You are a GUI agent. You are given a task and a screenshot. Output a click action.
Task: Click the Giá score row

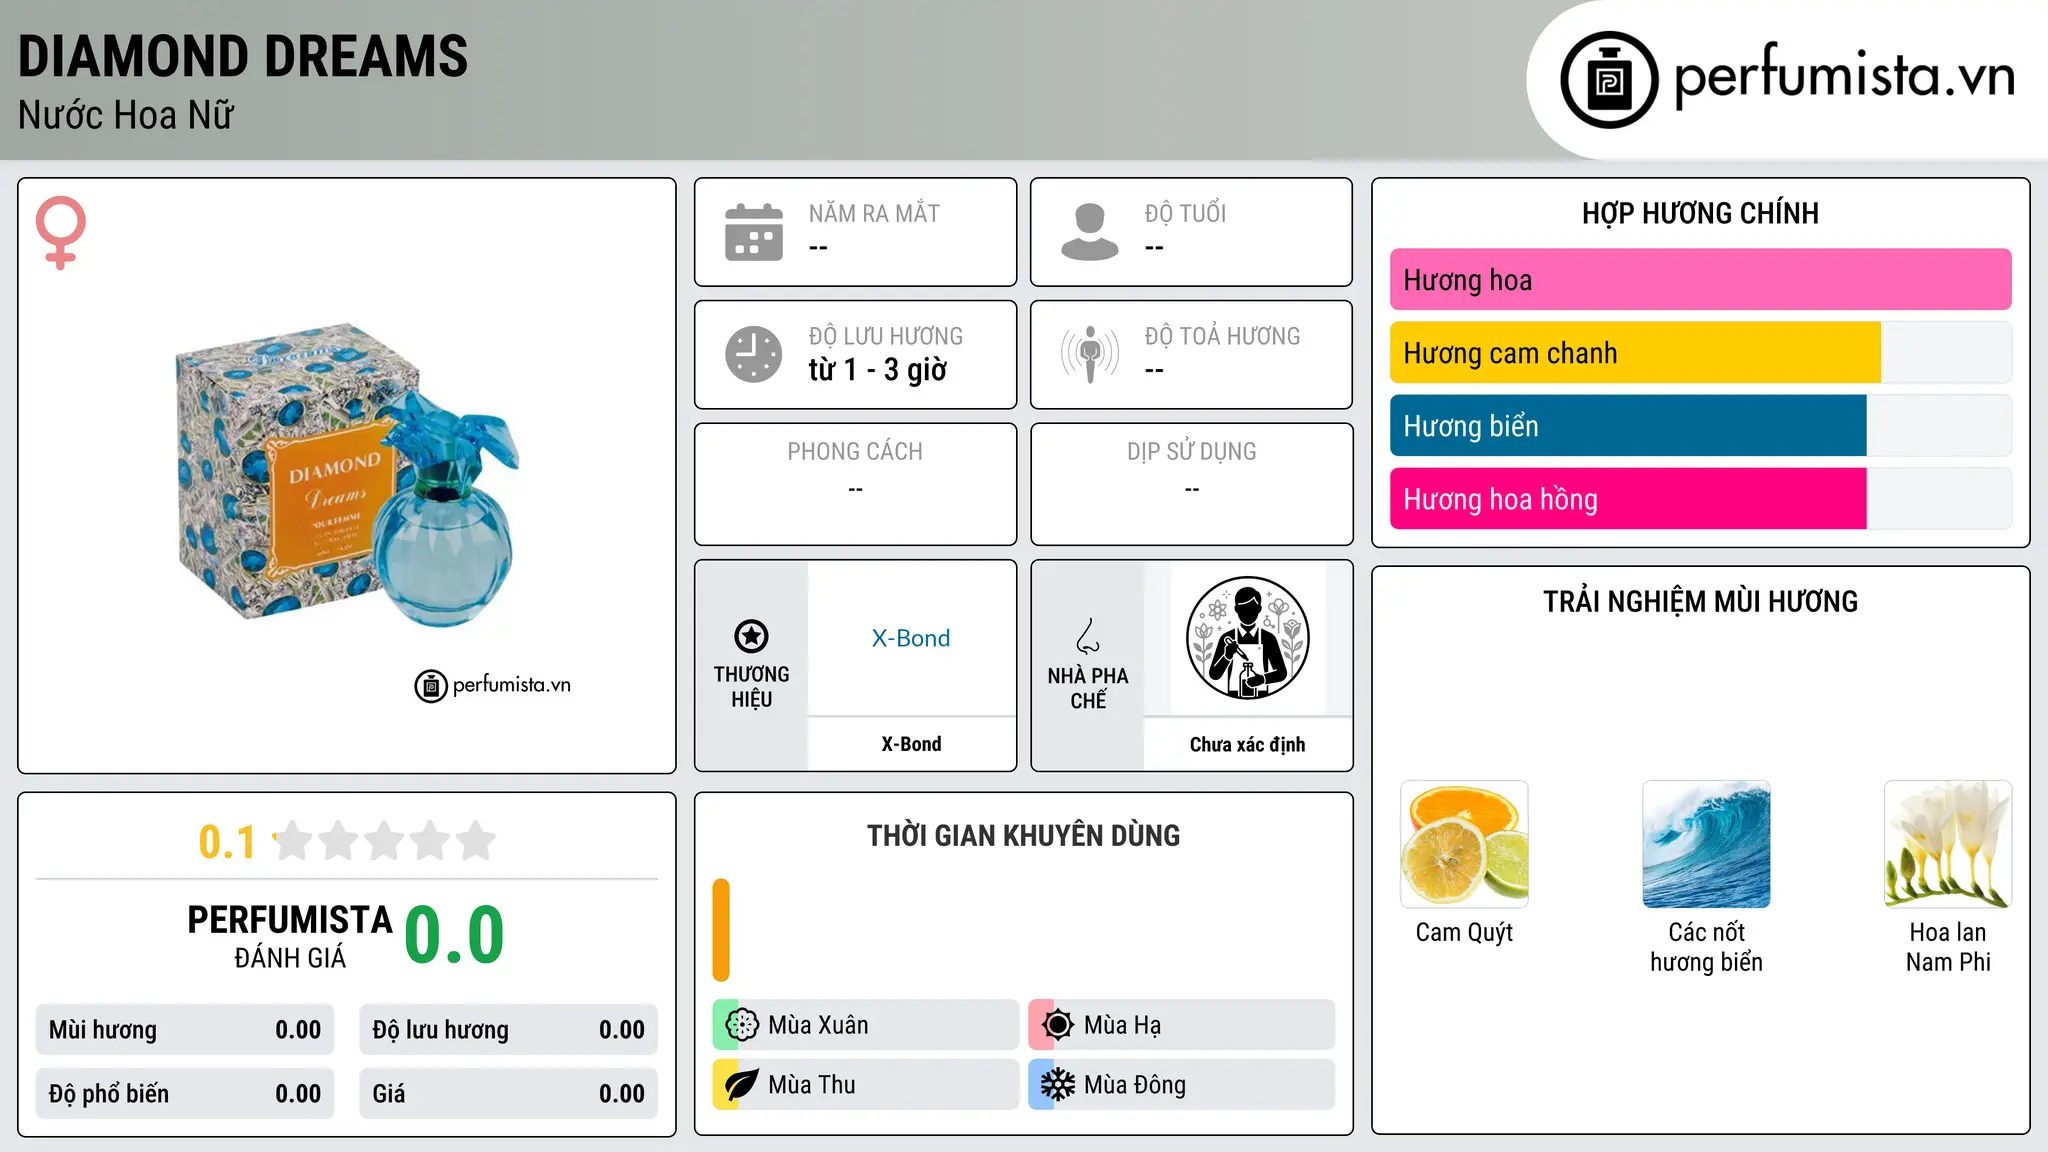tap(508, 1094)
